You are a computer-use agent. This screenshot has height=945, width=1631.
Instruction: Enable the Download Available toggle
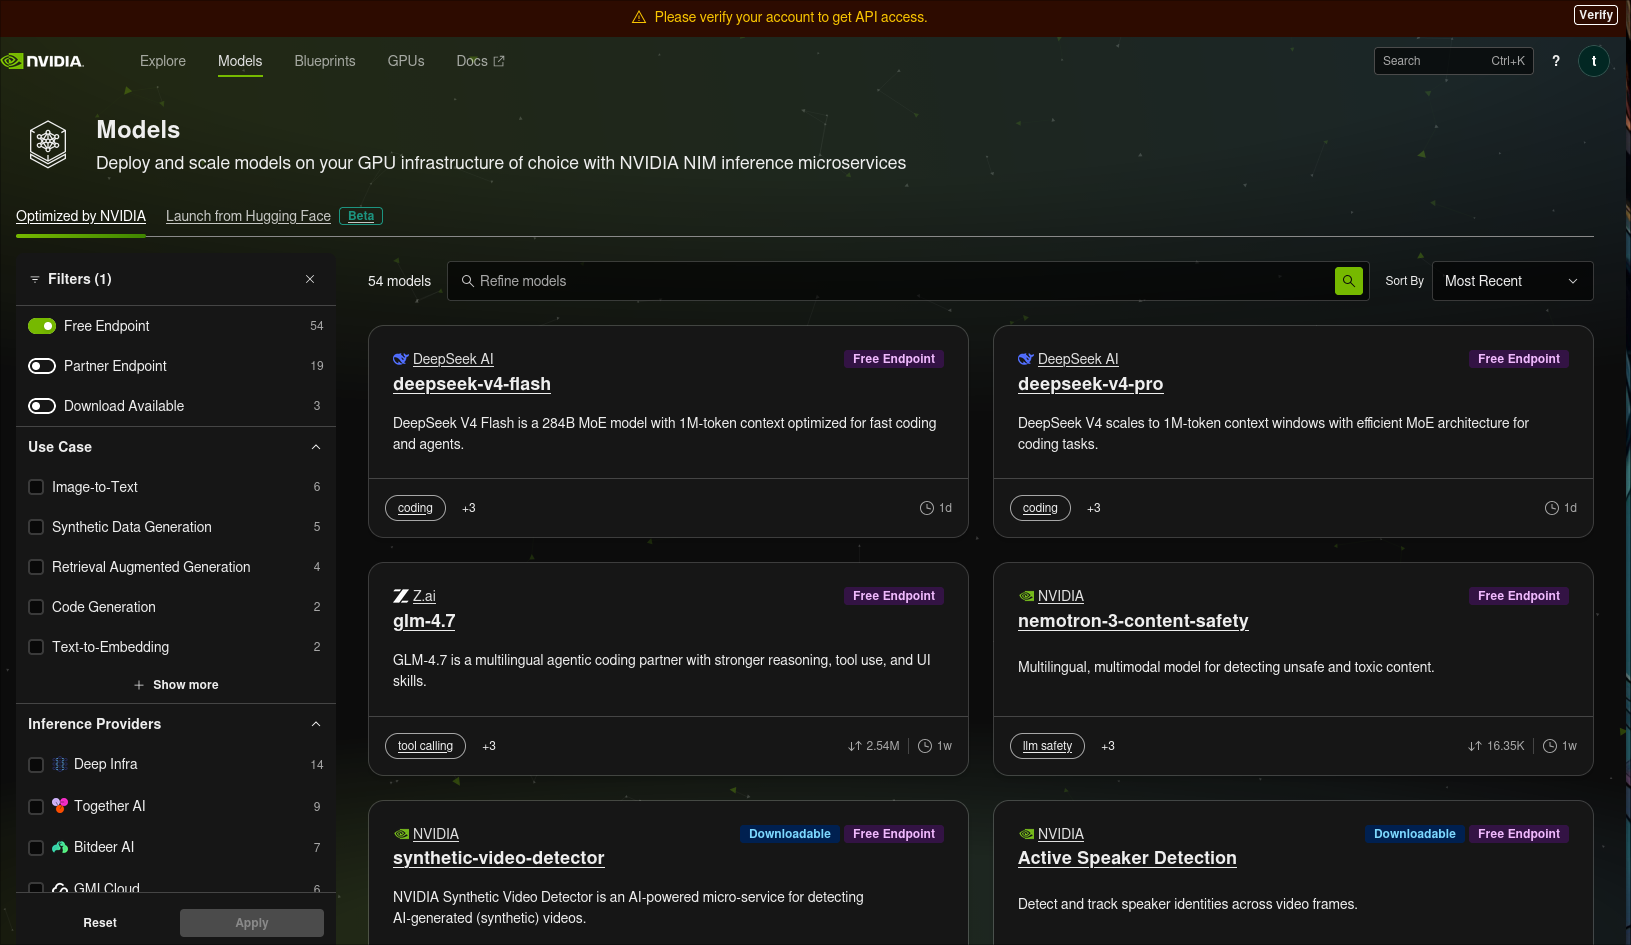tap(42, 406)
